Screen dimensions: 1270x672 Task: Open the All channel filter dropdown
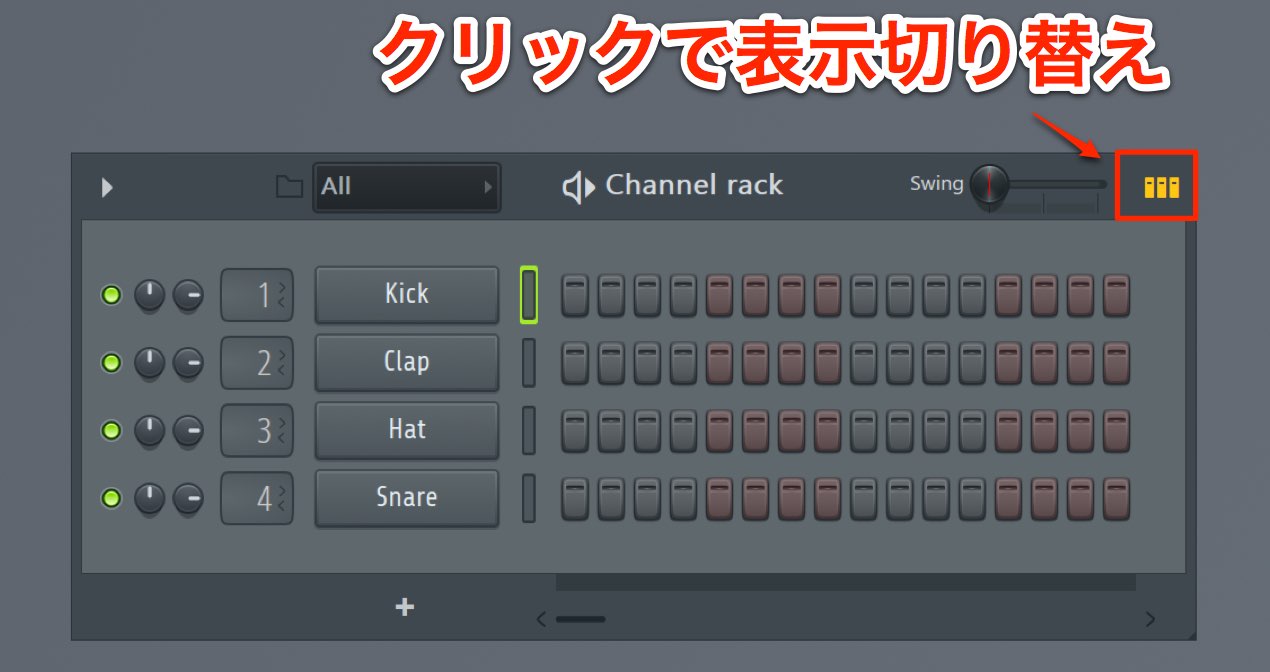click(407, 187)
